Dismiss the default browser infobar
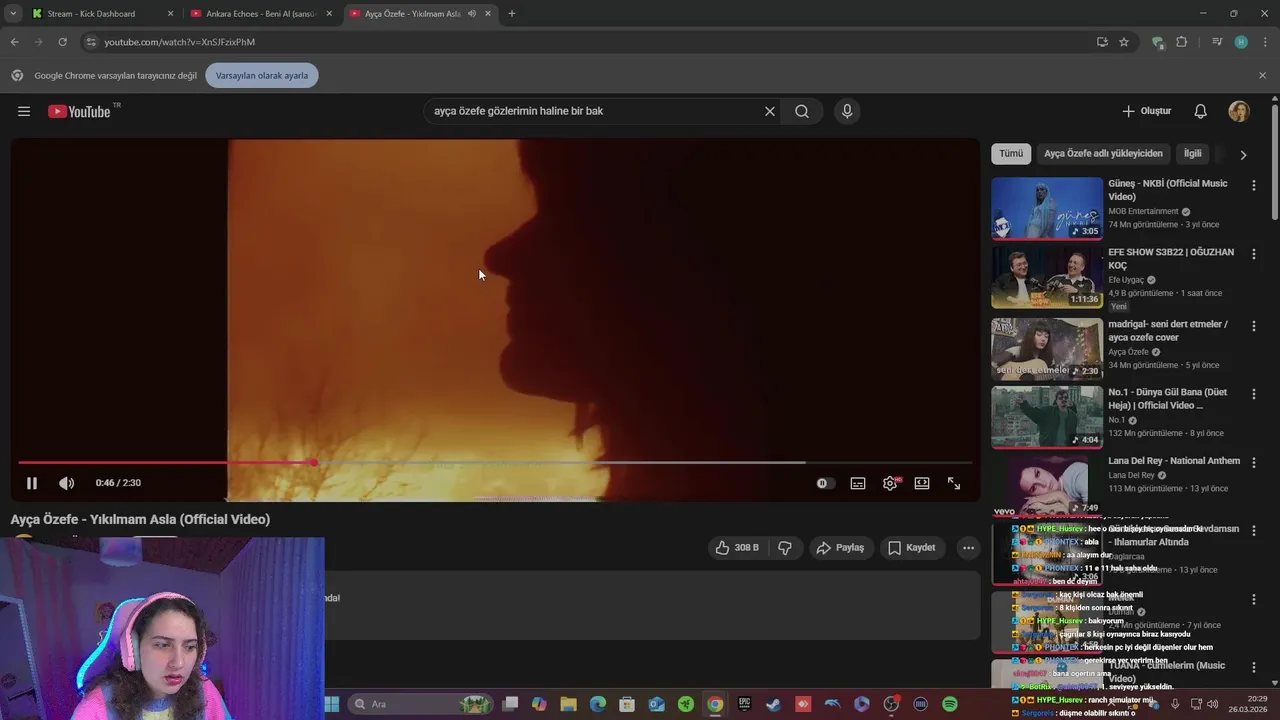The width and height of the screenshot is (1280, 720). click(1262, 75)
